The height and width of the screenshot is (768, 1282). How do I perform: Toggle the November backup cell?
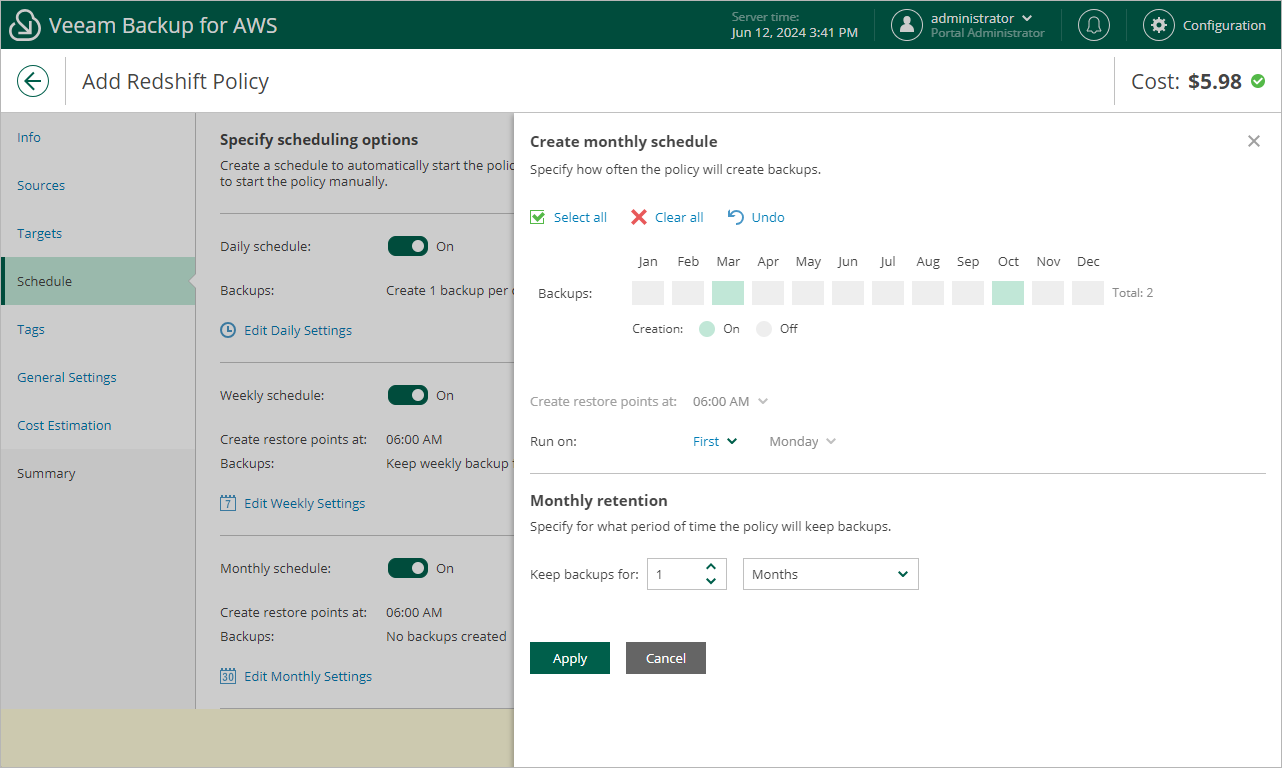[x=1048, y=293]
